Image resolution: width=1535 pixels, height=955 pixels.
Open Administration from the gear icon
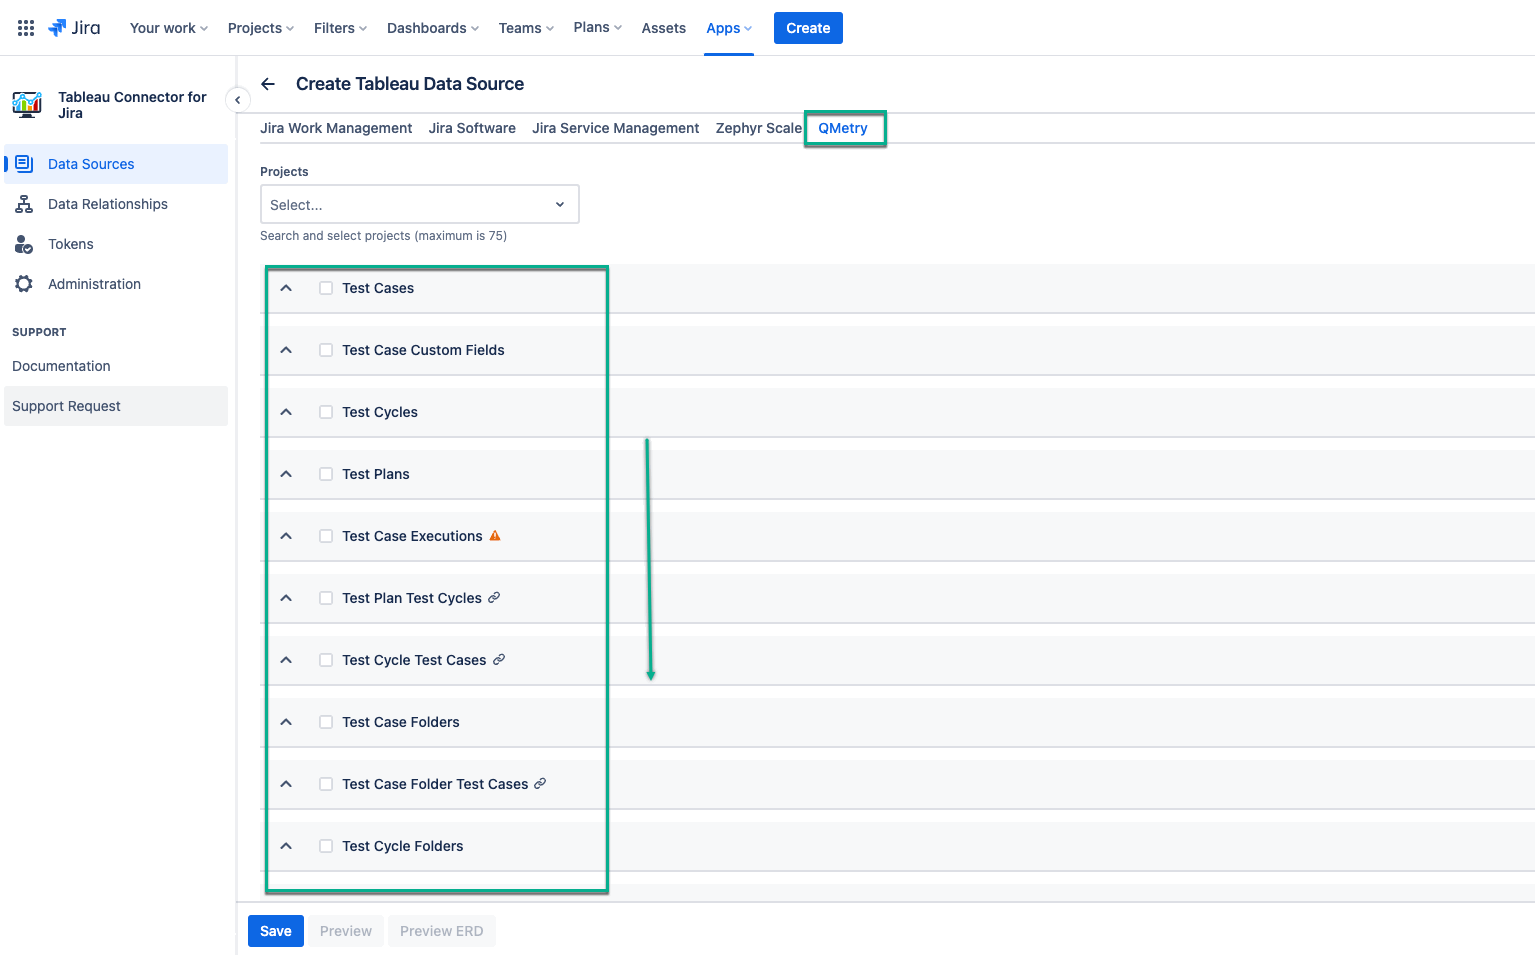coord(24,284)
